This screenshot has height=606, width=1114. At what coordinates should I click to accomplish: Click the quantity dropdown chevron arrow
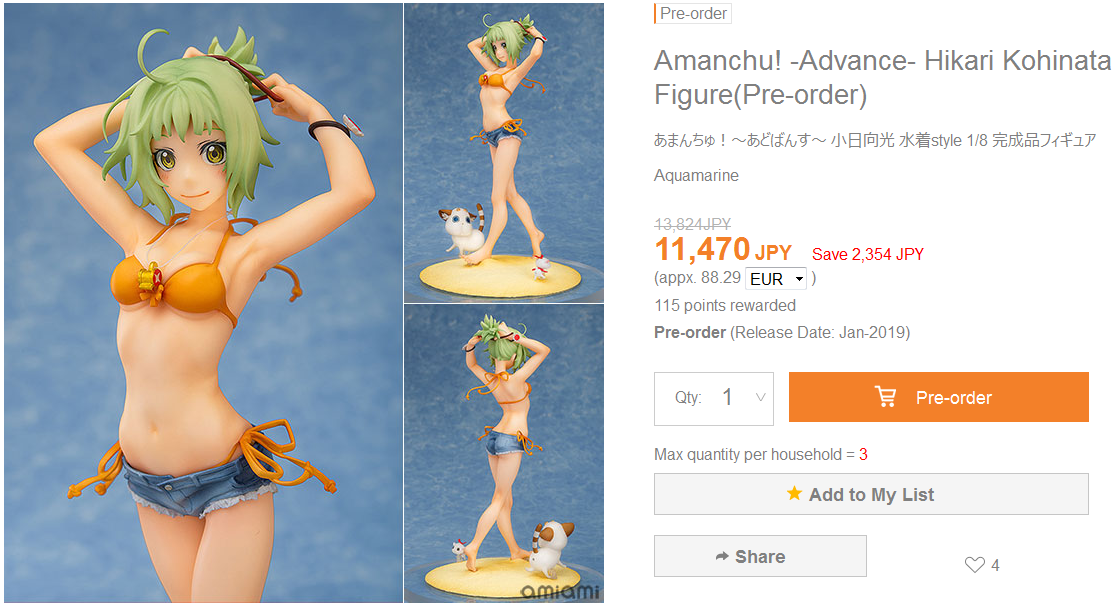(760, 398)
